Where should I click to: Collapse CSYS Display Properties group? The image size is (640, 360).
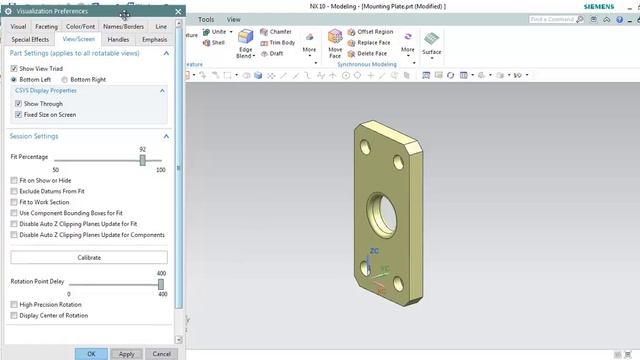pyautogui.click(x=162, y=91)
